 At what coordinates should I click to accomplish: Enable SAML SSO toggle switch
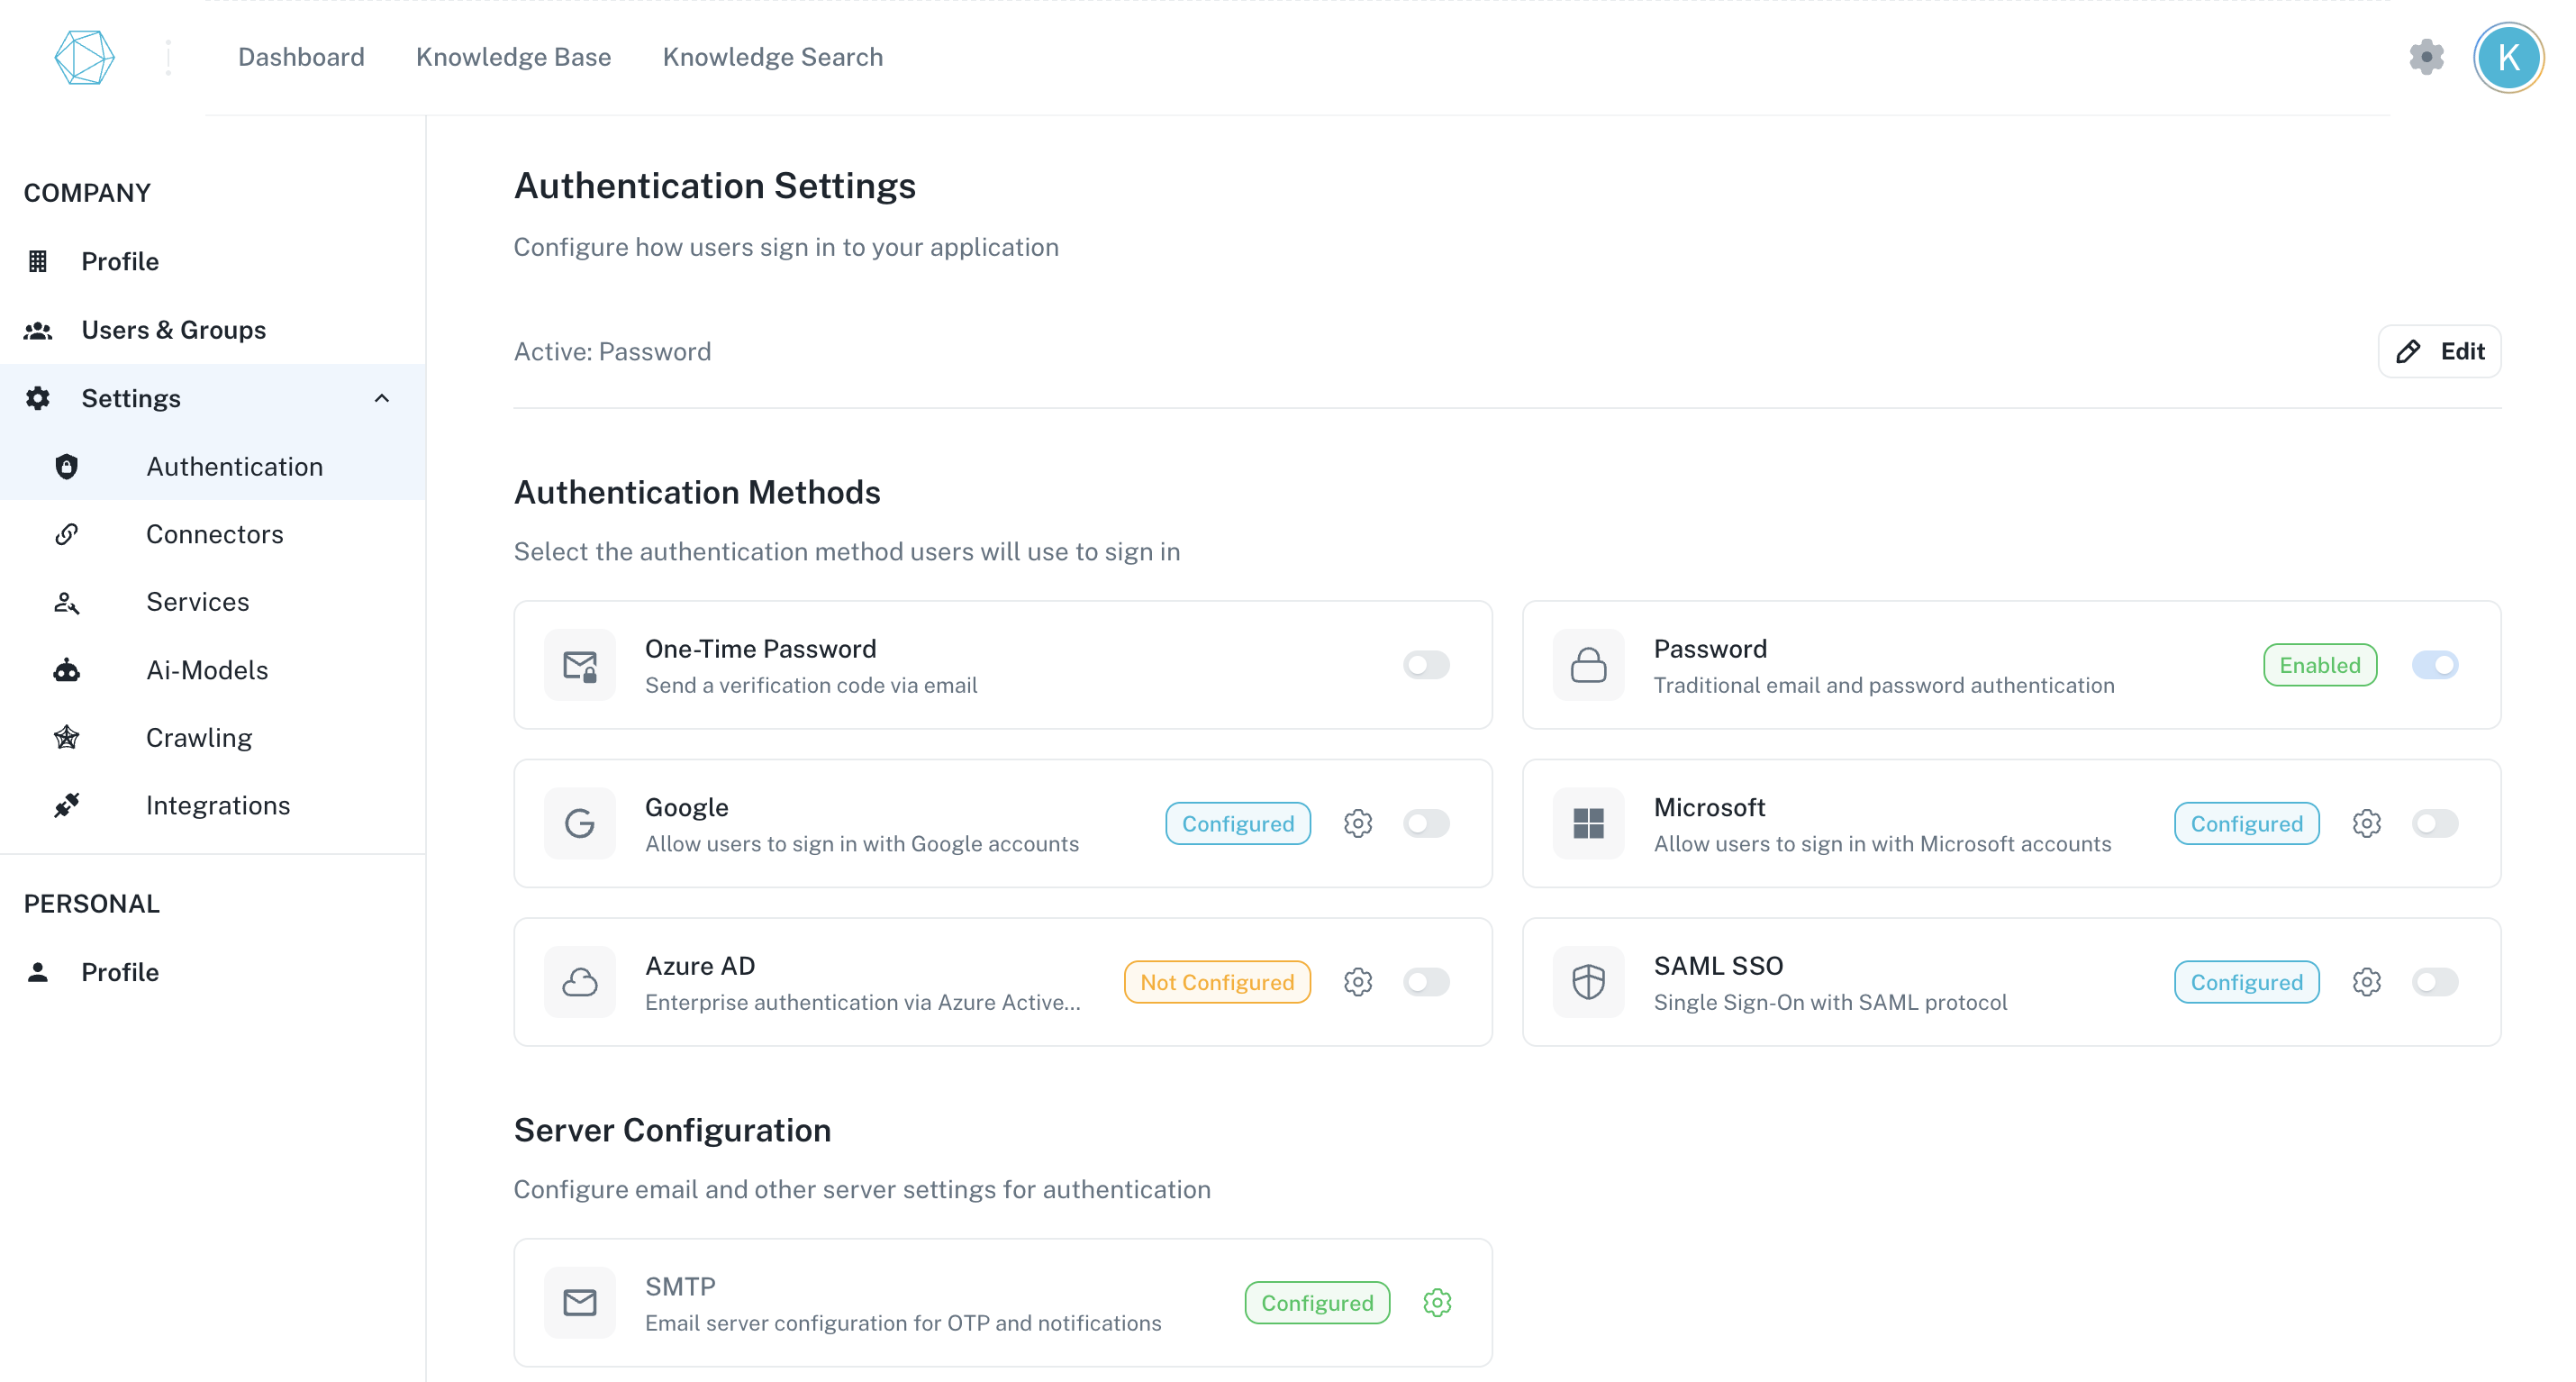2434,982
